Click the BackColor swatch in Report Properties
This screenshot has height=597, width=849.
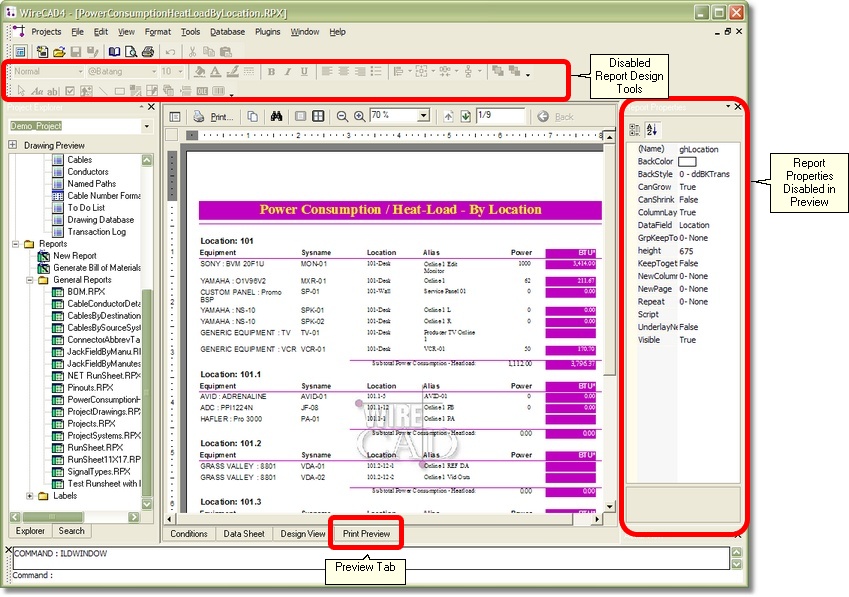[687, 161]
